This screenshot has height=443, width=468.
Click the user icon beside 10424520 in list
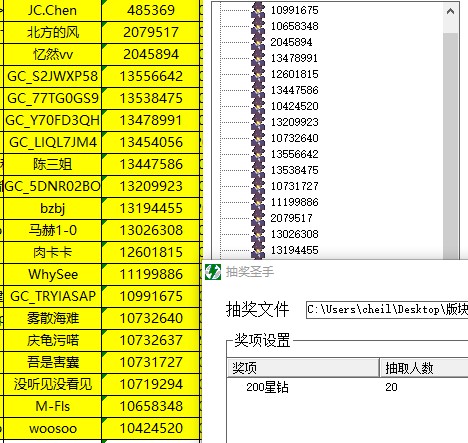tap(258, 106)
